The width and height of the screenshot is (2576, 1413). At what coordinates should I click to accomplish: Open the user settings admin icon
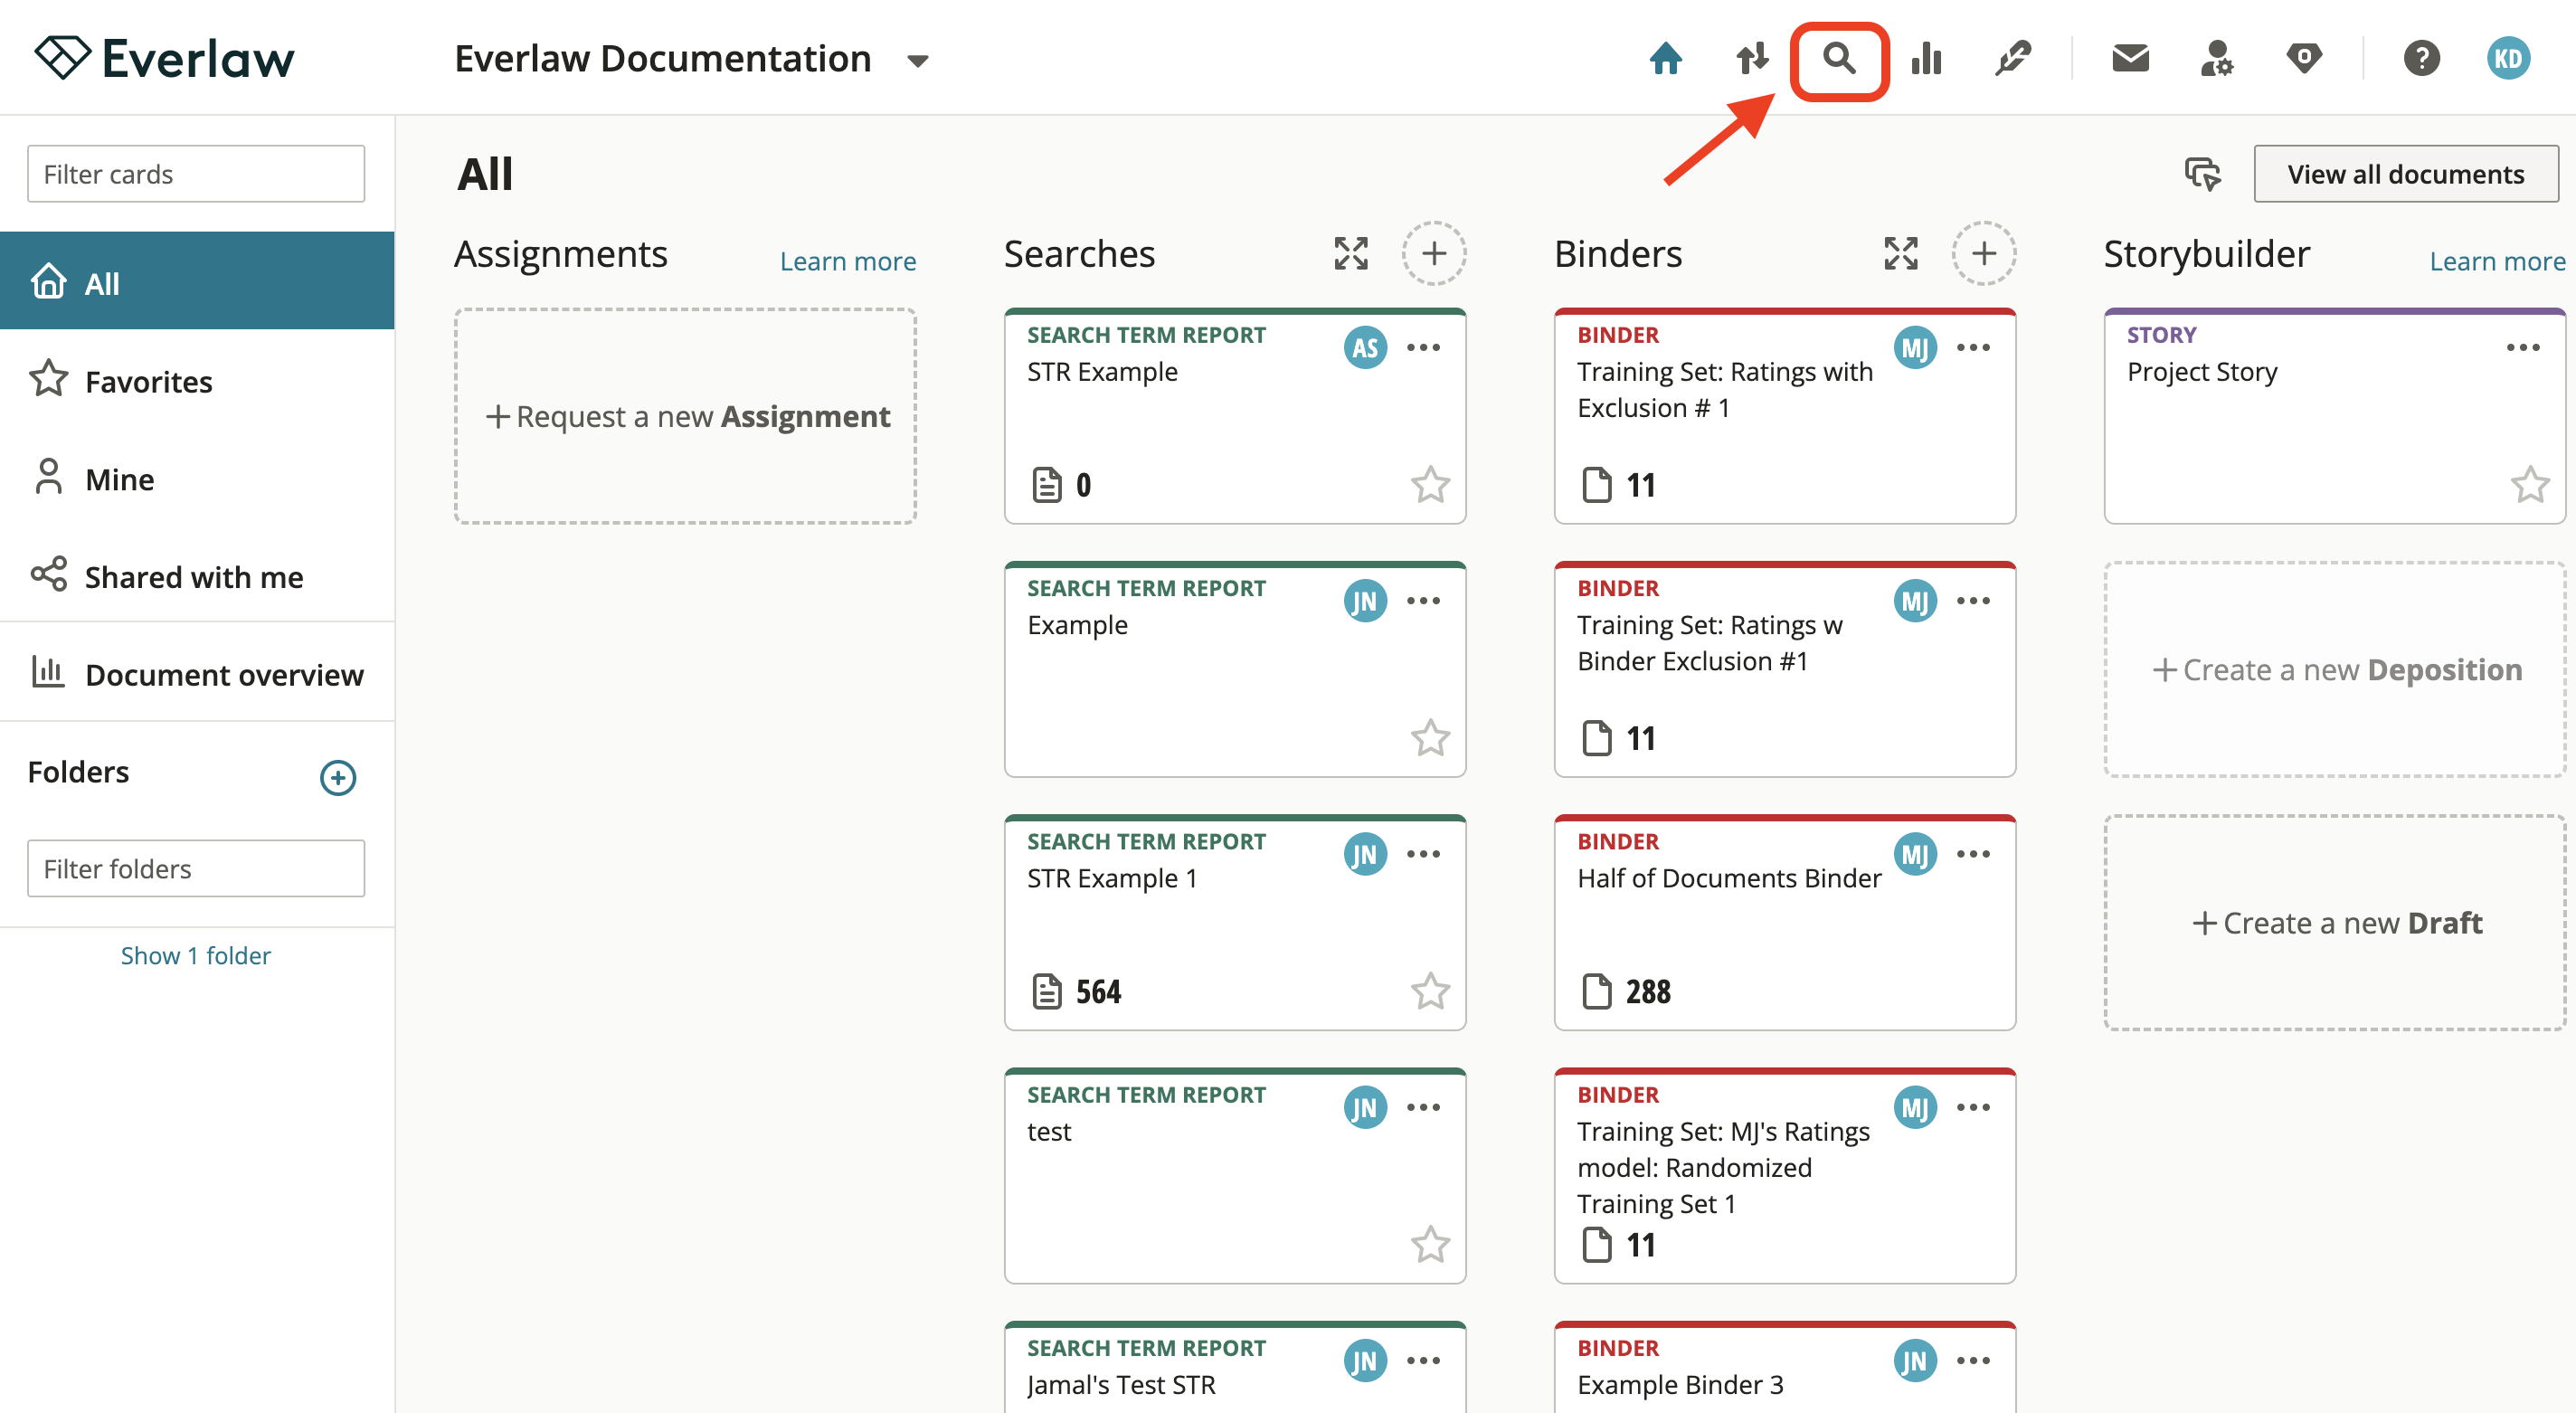(2216, 59)
